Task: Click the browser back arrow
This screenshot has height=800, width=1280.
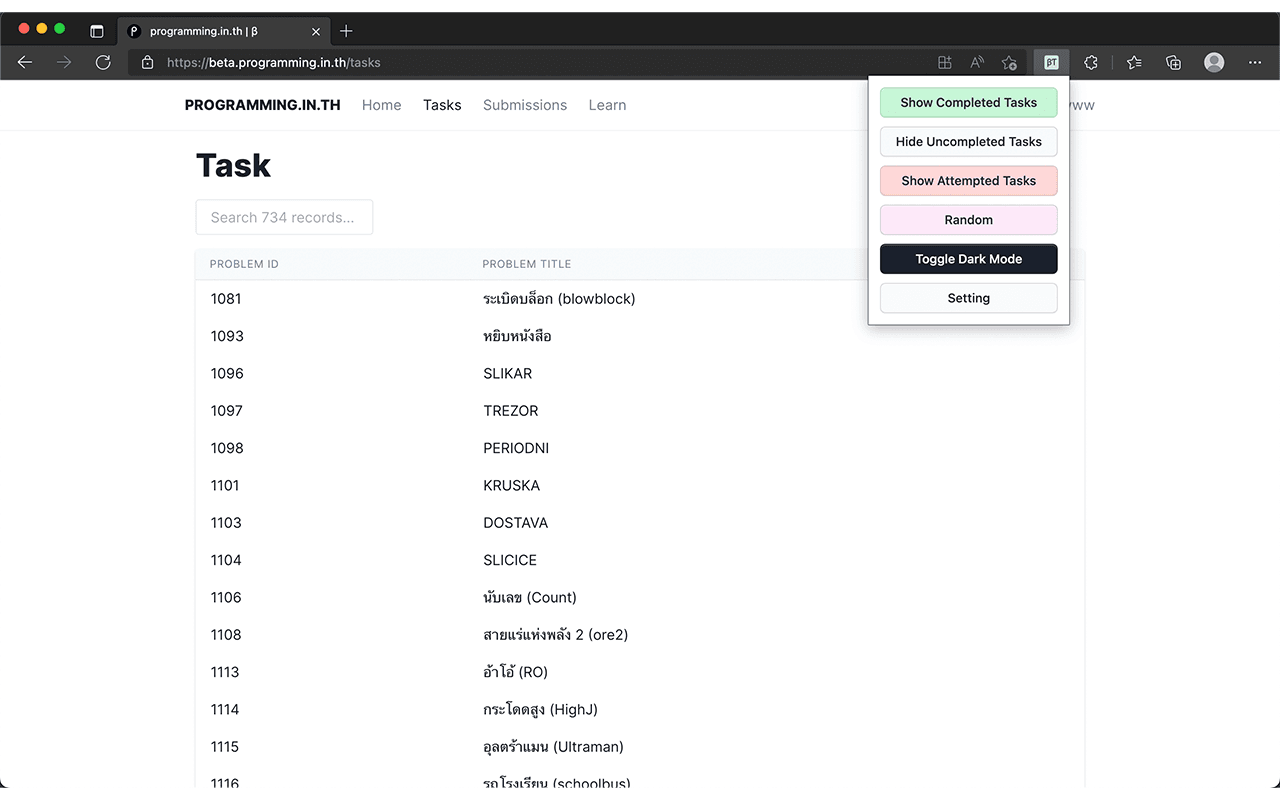Action: 25,62
